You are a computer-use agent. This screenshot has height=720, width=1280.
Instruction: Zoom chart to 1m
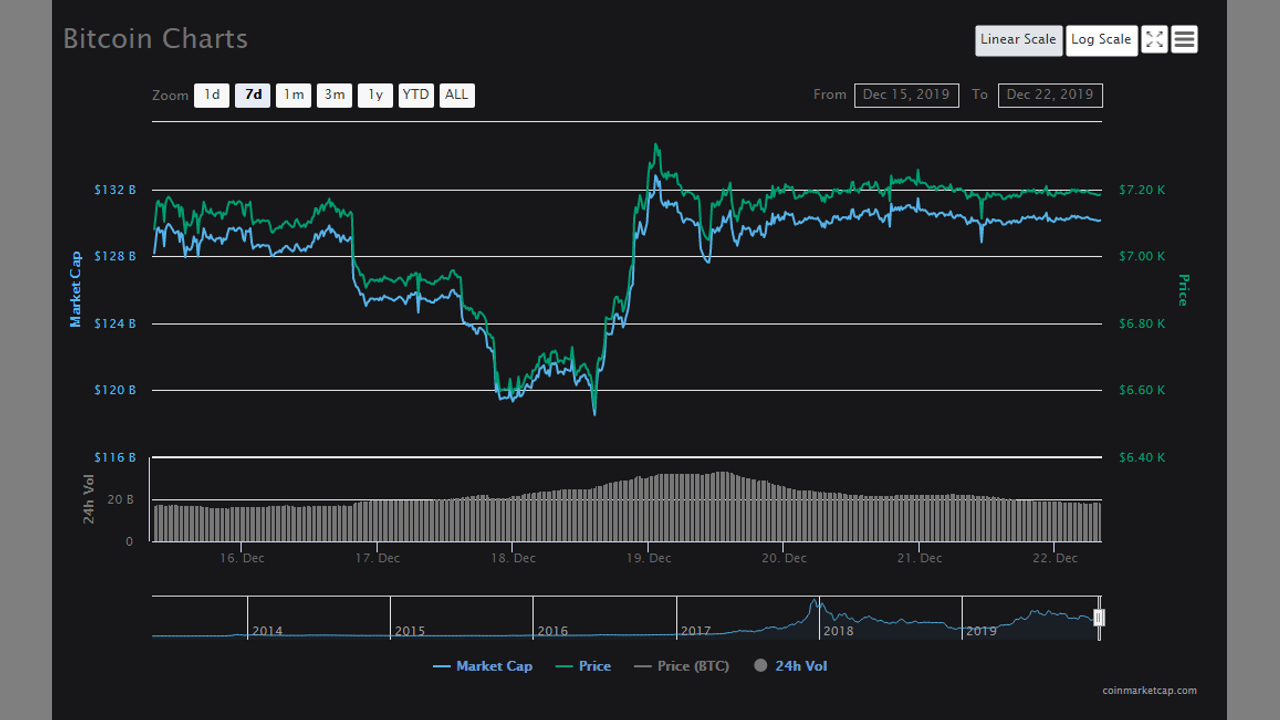(293, 95)
